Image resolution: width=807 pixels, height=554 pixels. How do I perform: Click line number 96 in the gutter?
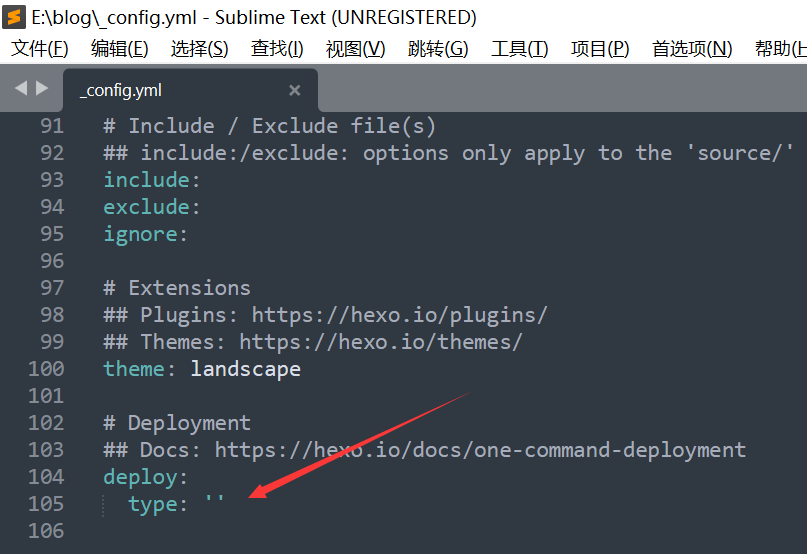pyautogui.click(x=52, y=261)
